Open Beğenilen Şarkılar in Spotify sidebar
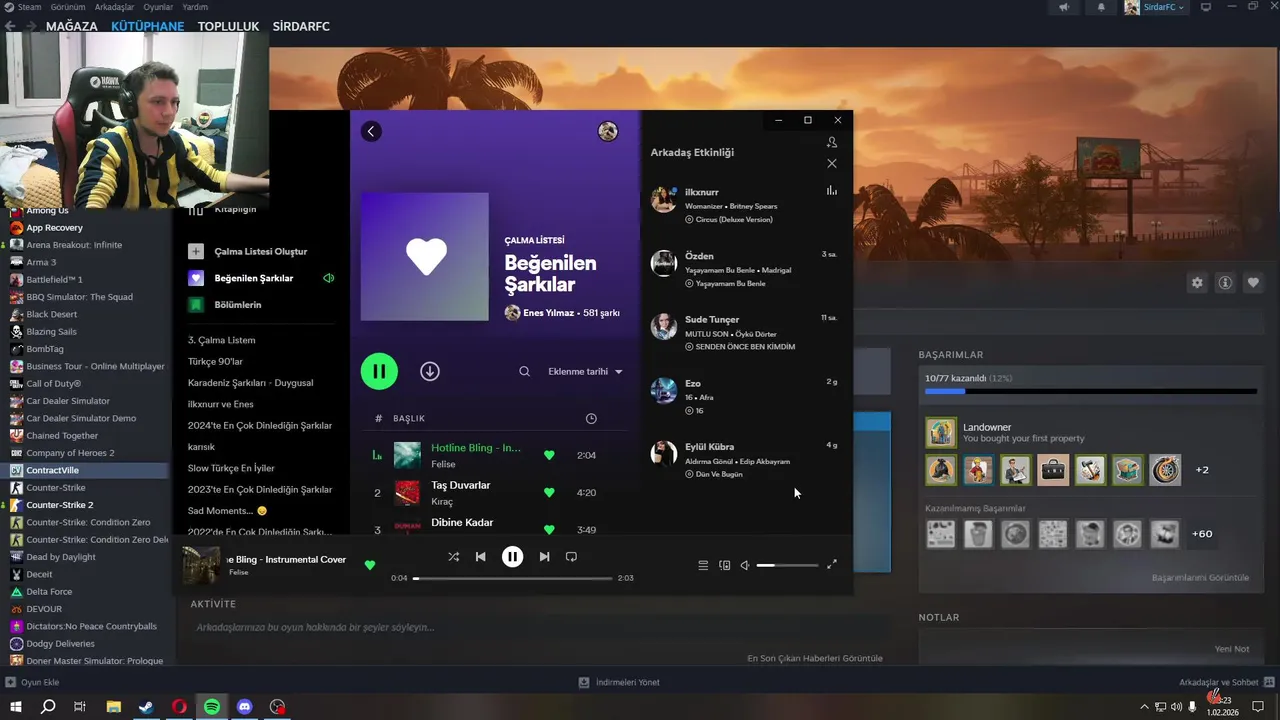The width and height of the screenshot is (1280, 720). 254,278
